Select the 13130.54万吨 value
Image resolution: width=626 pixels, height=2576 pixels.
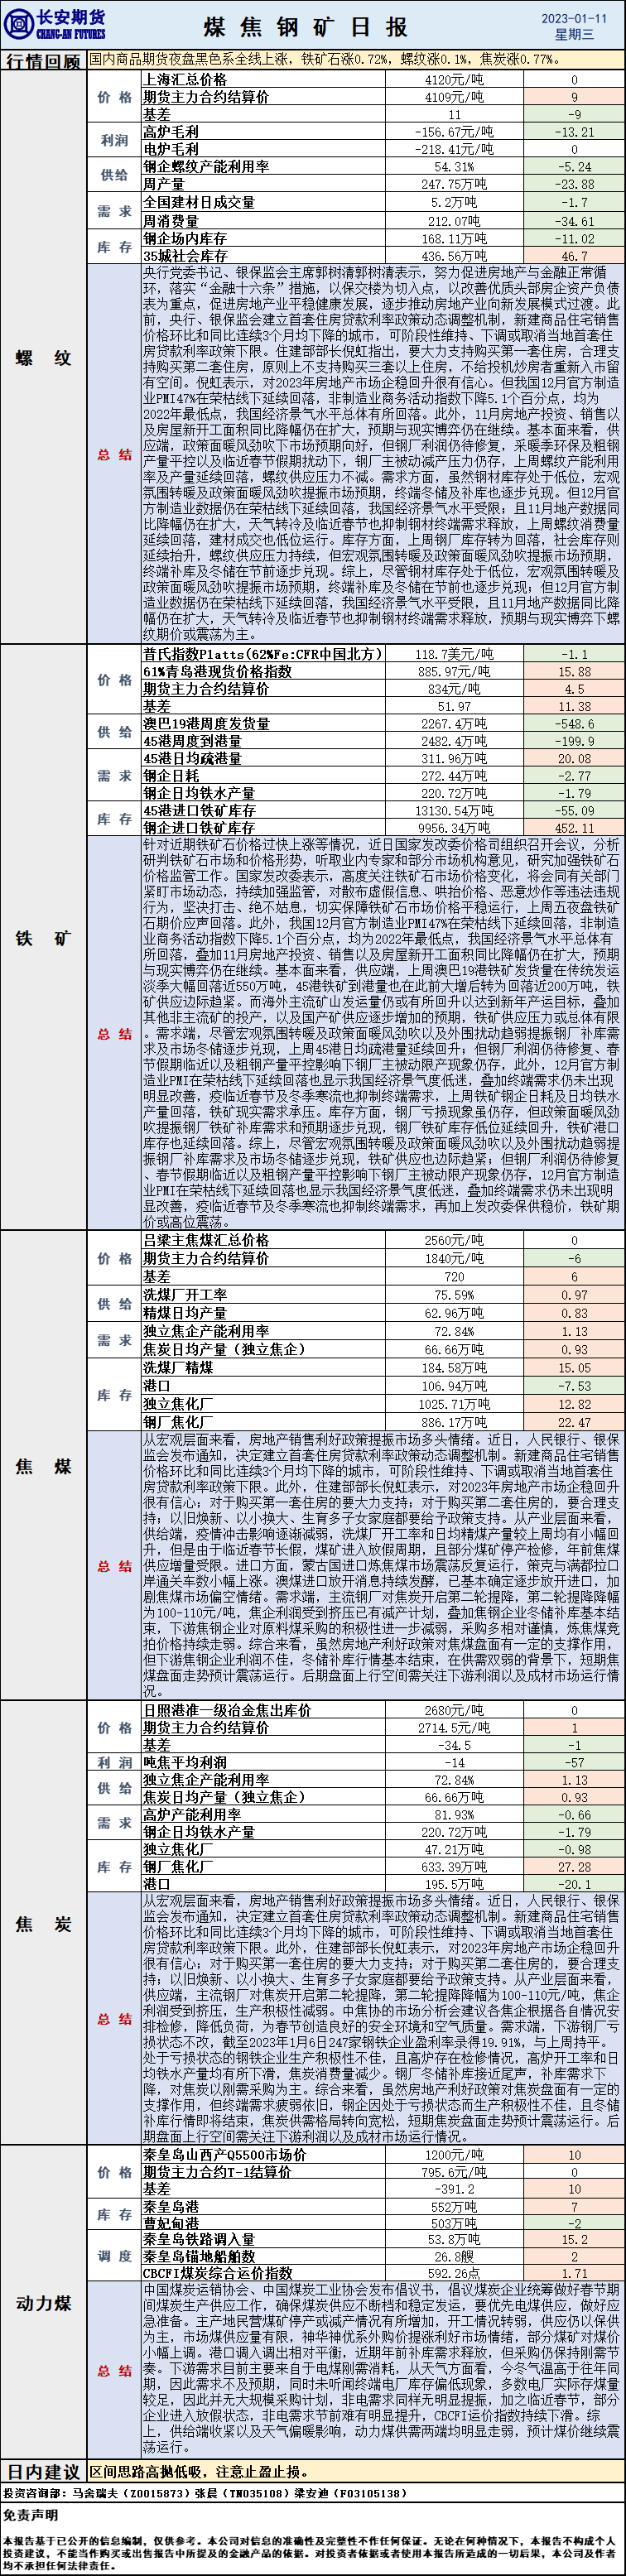click(454, 811)
